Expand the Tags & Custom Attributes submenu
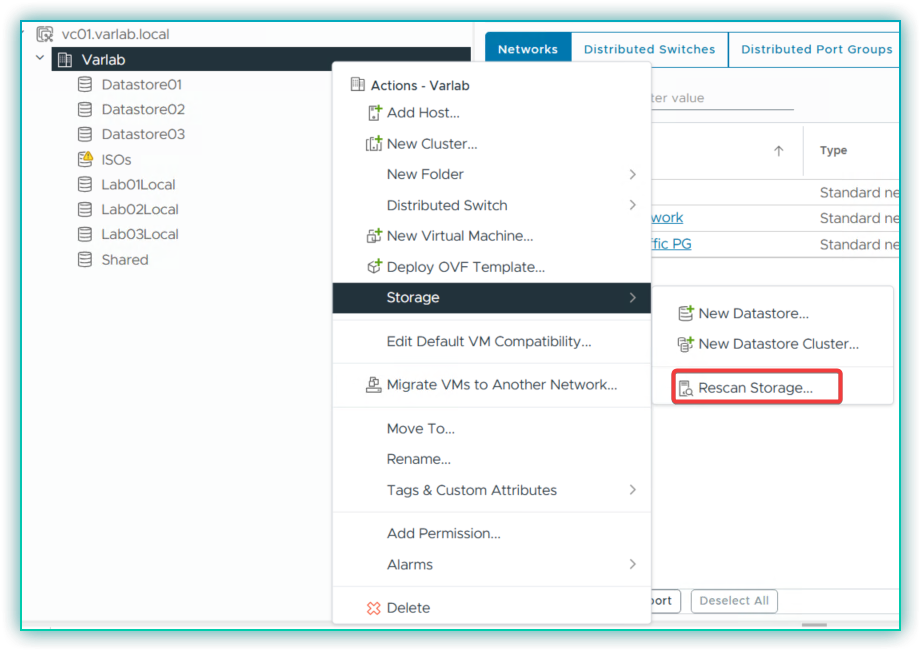The width and height of the screenshot is (921, 651). click(632, 490)
